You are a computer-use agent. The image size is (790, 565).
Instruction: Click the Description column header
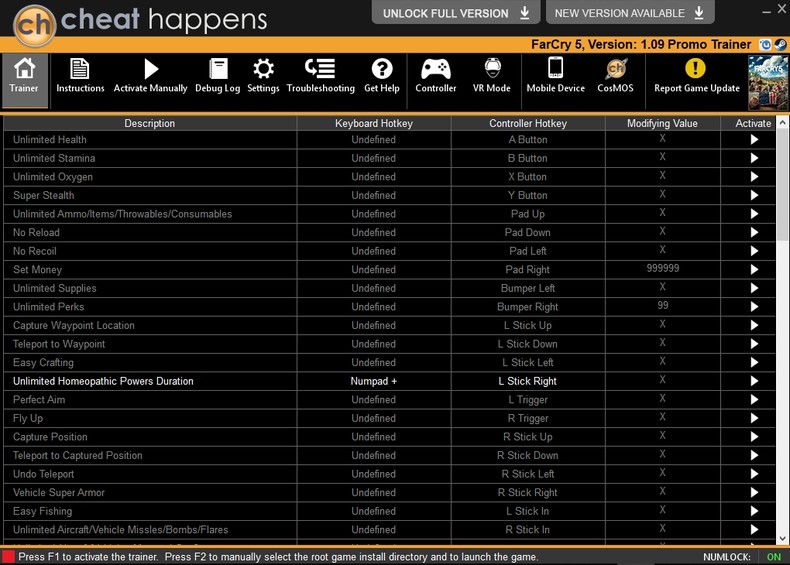click(150, 123)
